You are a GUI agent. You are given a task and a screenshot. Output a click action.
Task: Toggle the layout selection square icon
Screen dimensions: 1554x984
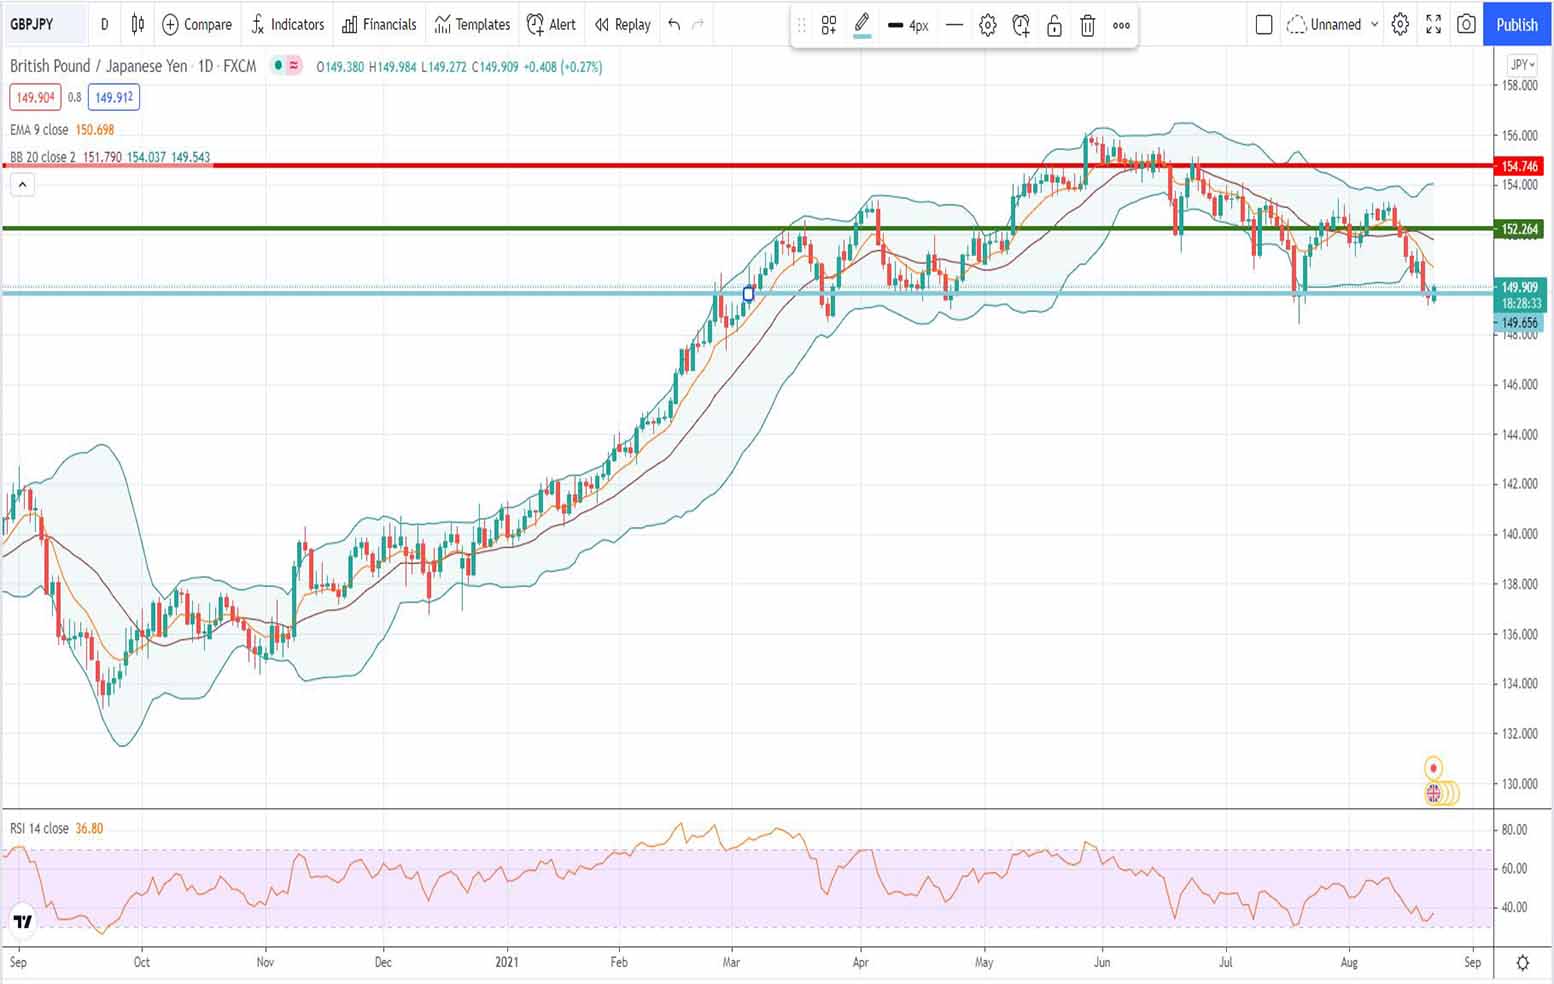click(x=1264, y=24)
